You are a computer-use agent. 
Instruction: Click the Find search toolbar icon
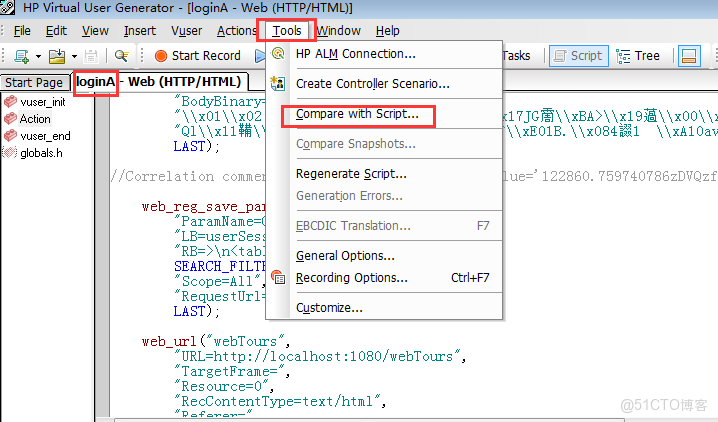point(121,56)
